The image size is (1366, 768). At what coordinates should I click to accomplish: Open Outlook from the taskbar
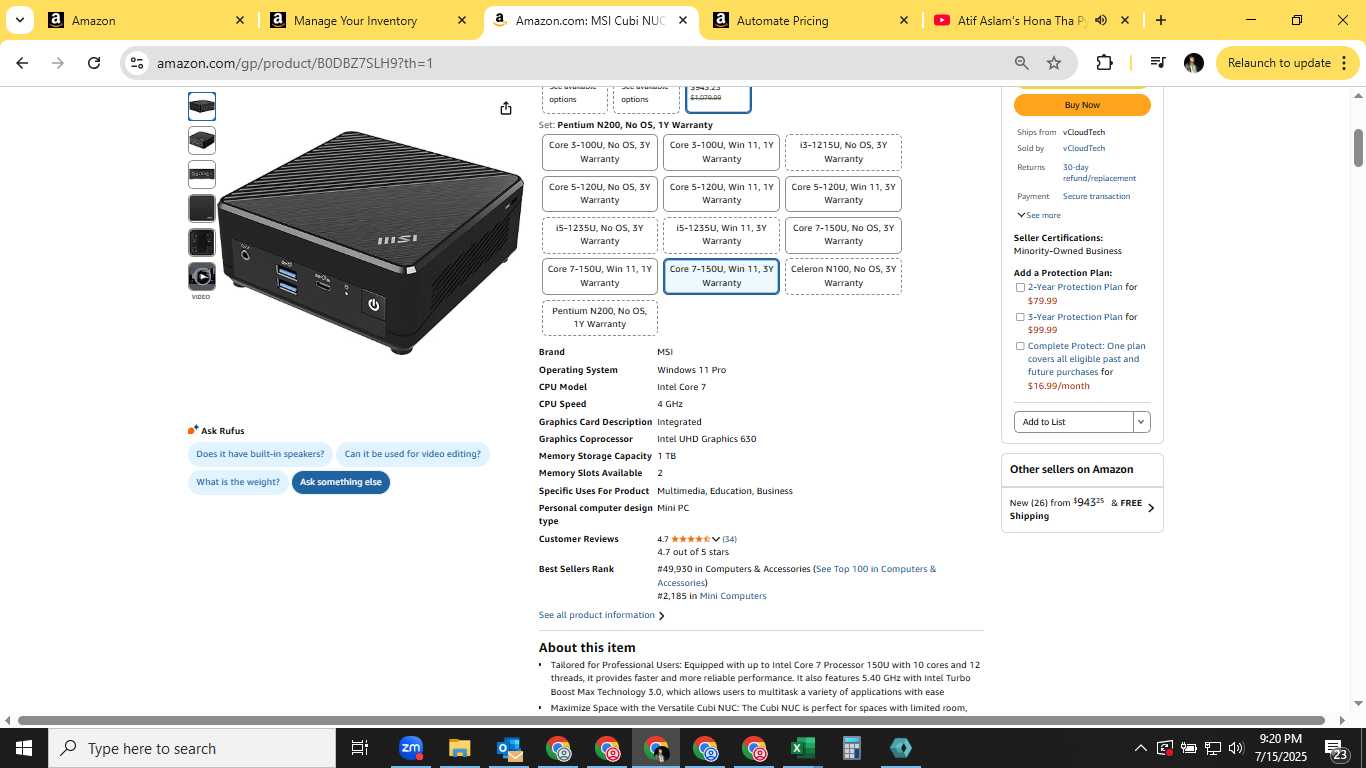pos(509,748)
